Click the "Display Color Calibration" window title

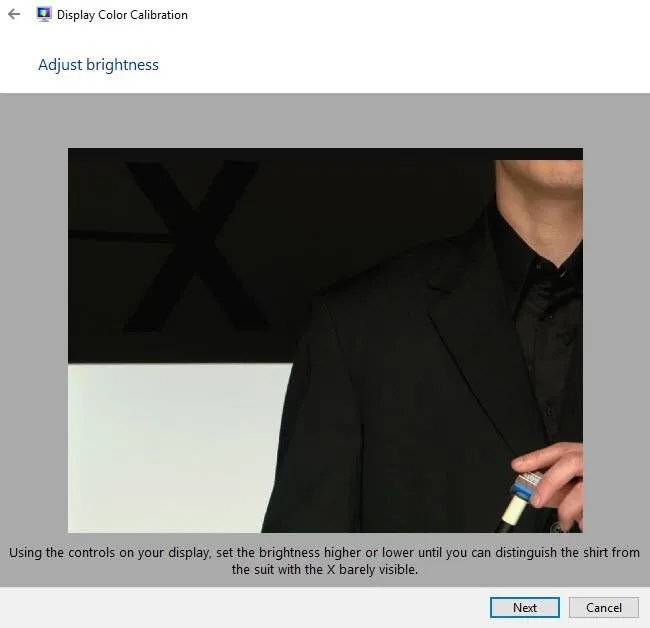click(122, 15)
